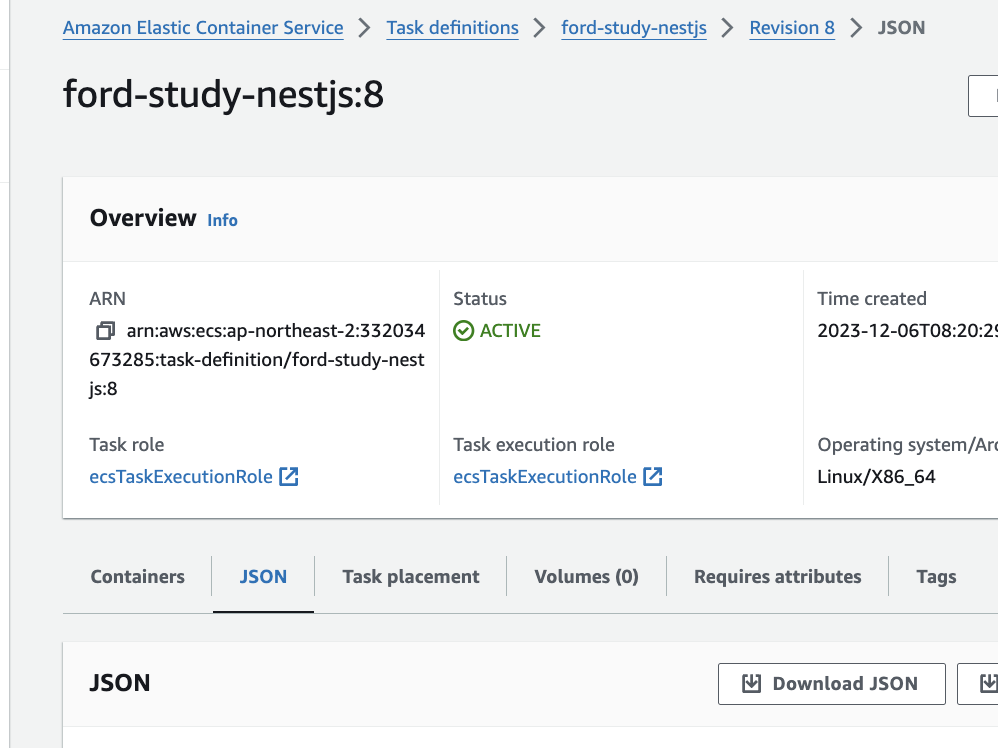
Task: Open ford-study-nestjs breadcrumb link
Action: [634, 28]
